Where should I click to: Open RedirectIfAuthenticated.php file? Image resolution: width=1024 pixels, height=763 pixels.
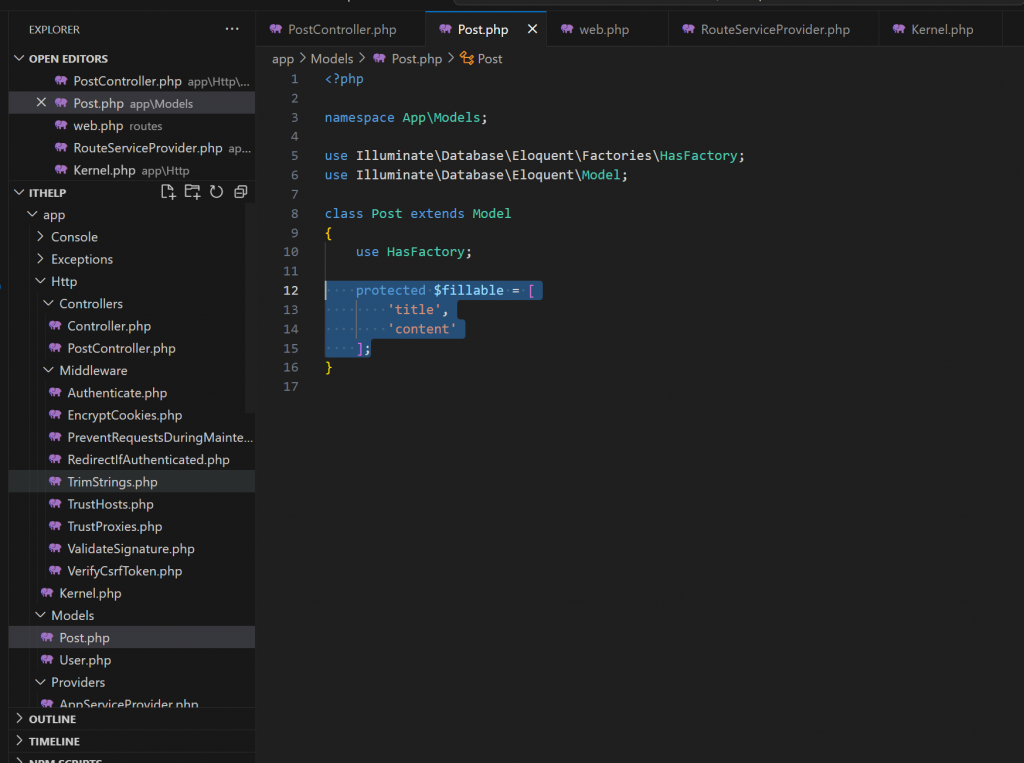(132, 459)
